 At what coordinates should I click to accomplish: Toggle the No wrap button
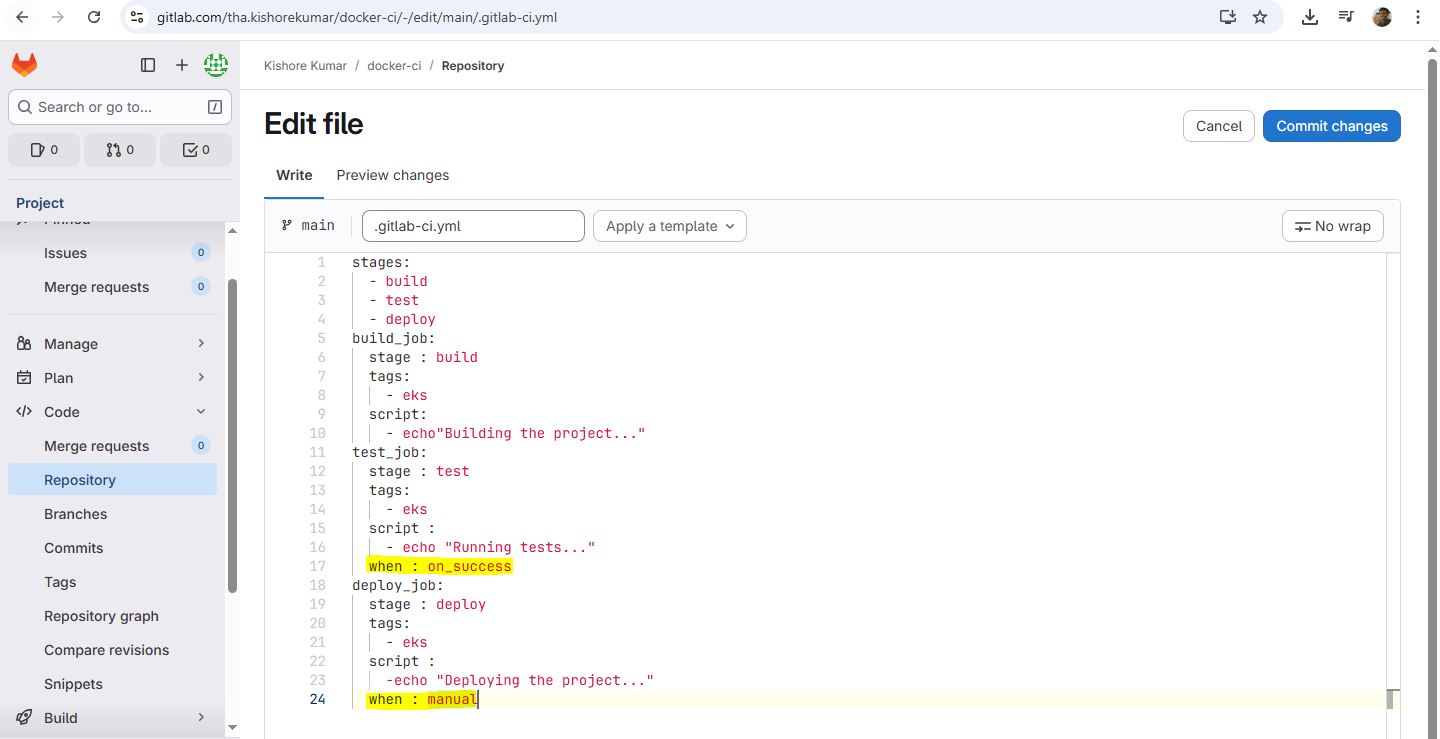click(x=1332, y=226)
